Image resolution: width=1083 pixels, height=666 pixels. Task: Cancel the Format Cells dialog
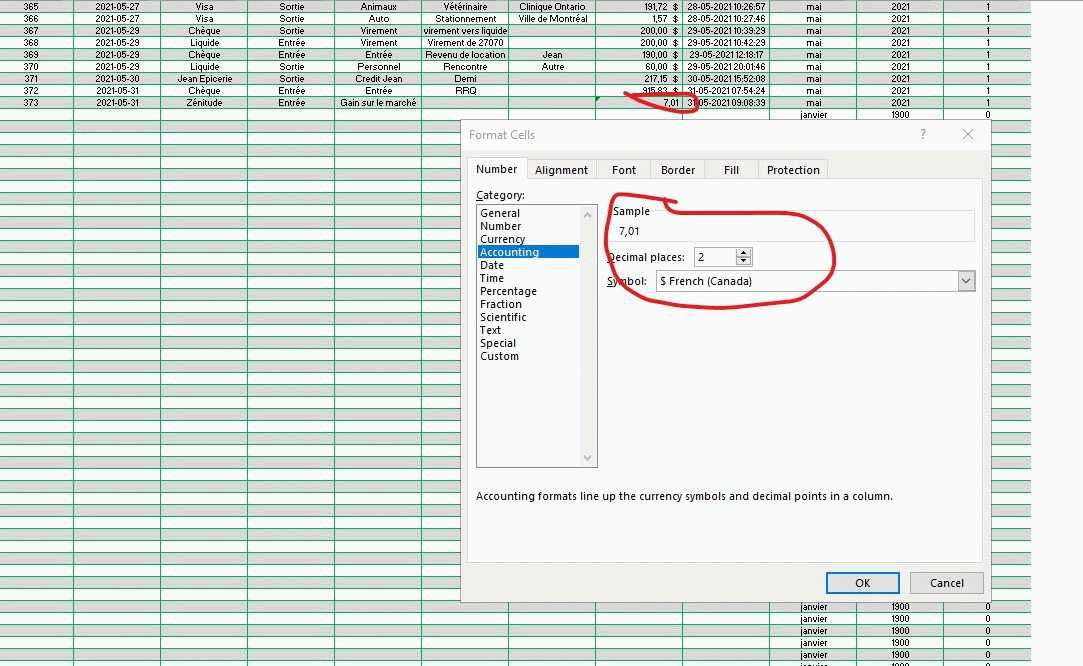click(x=946, y=583)
